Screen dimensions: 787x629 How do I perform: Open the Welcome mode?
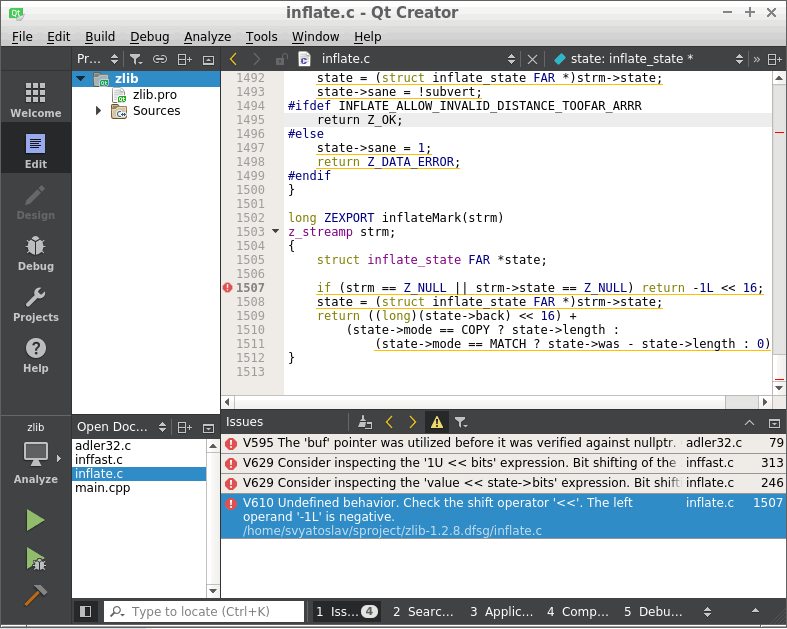pos(36,101)
